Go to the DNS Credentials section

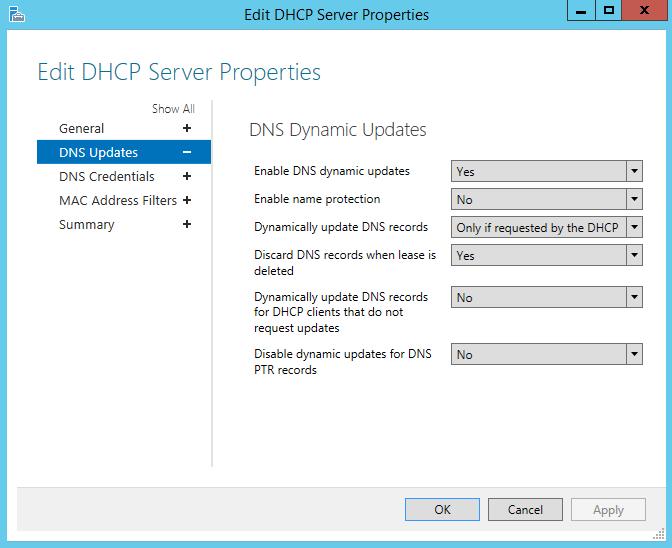pyautogui.click(x=107, y=176)
